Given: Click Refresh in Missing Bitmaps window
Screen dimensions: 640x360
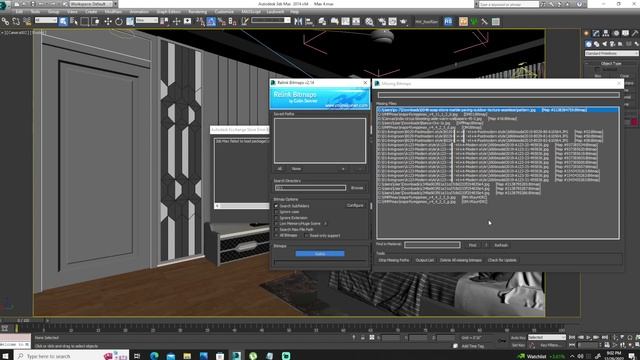Looking at the screenshot, I should 501,245.
